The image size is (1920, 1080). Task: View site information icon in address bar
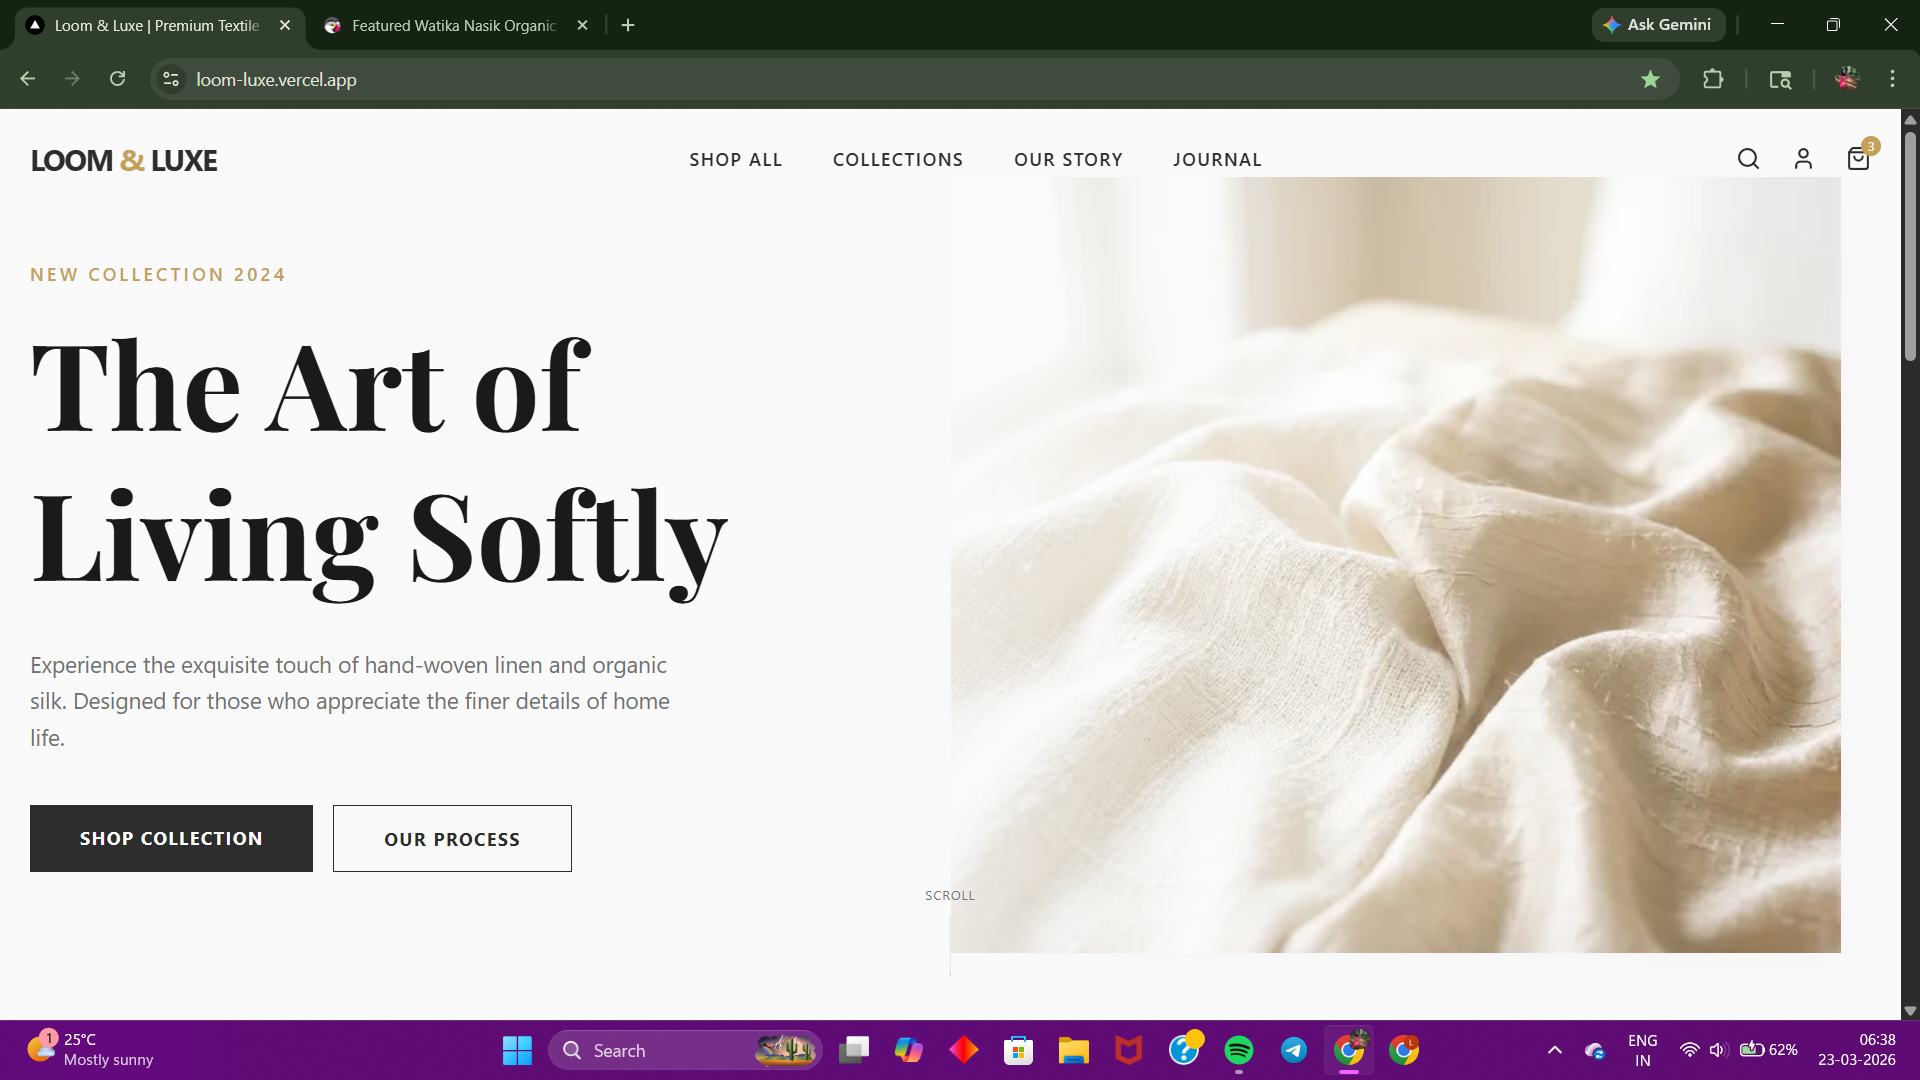click(171, 79)
